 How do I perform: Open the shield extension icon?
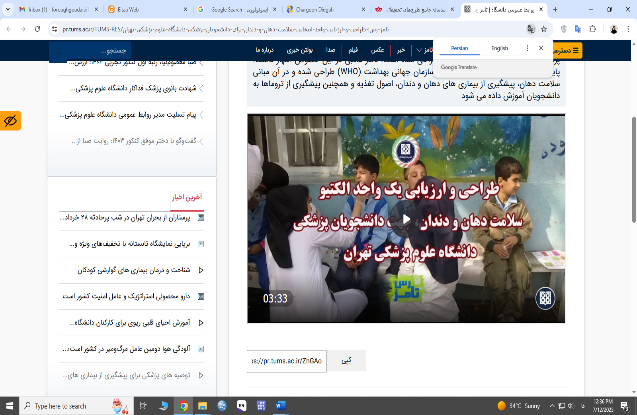click(563, 29)
